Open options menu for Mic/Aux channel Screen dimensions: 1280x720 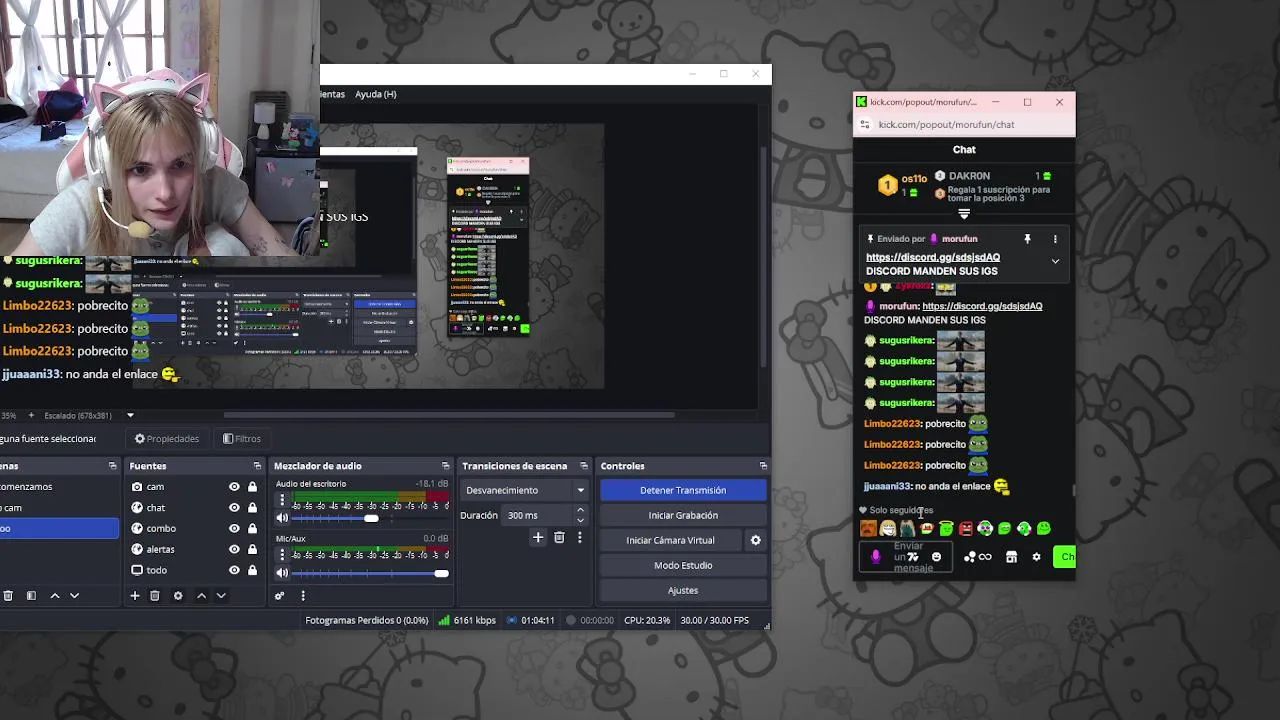[282, 555]
